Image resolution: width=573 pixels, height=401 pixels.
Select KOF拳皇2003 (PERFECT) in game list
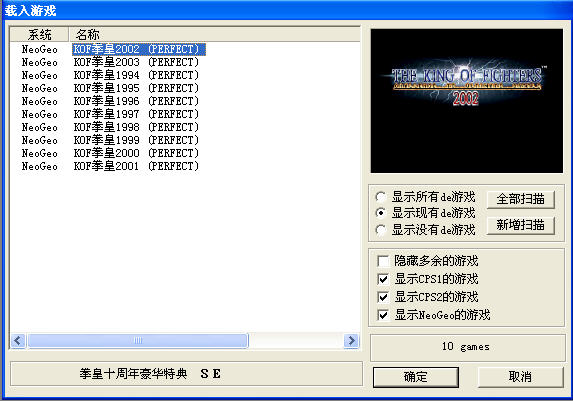click(x=136, y=62)
